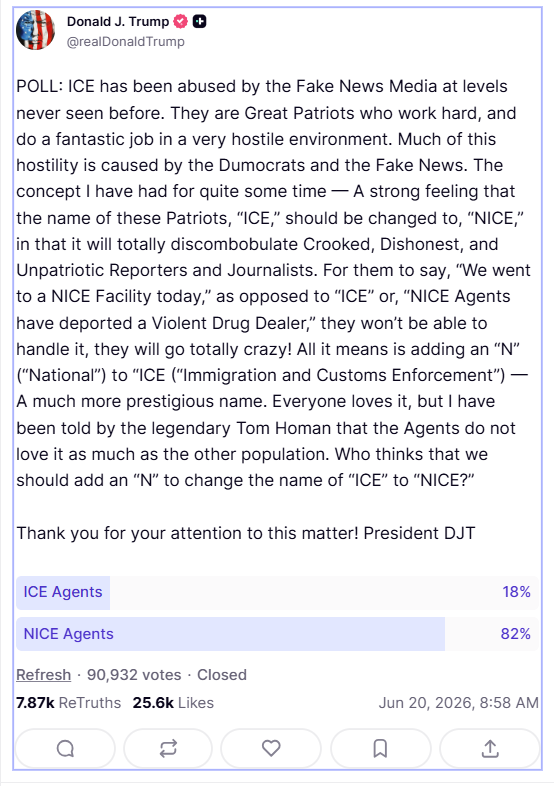Image resolution: width=554 pixels, height=786 pixels.
Task: Click the ReTruth arrows icon
Action: tap(168, 749)
